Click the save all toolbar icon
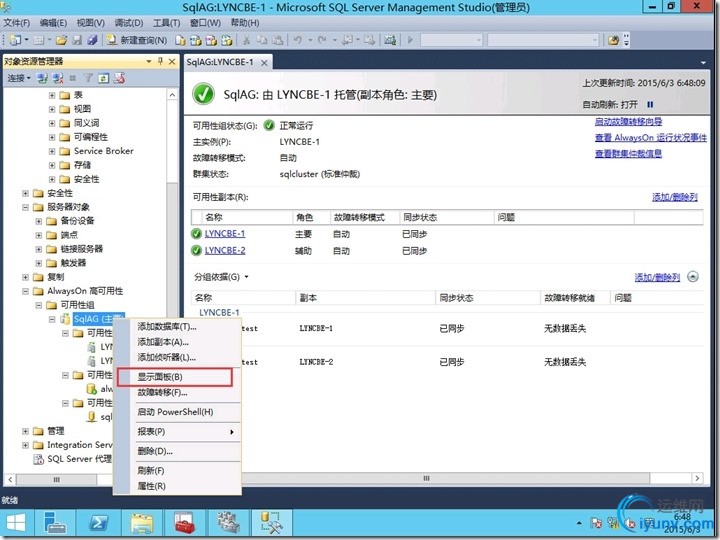This screenshot has height=540, width=720. pos(92,40)
